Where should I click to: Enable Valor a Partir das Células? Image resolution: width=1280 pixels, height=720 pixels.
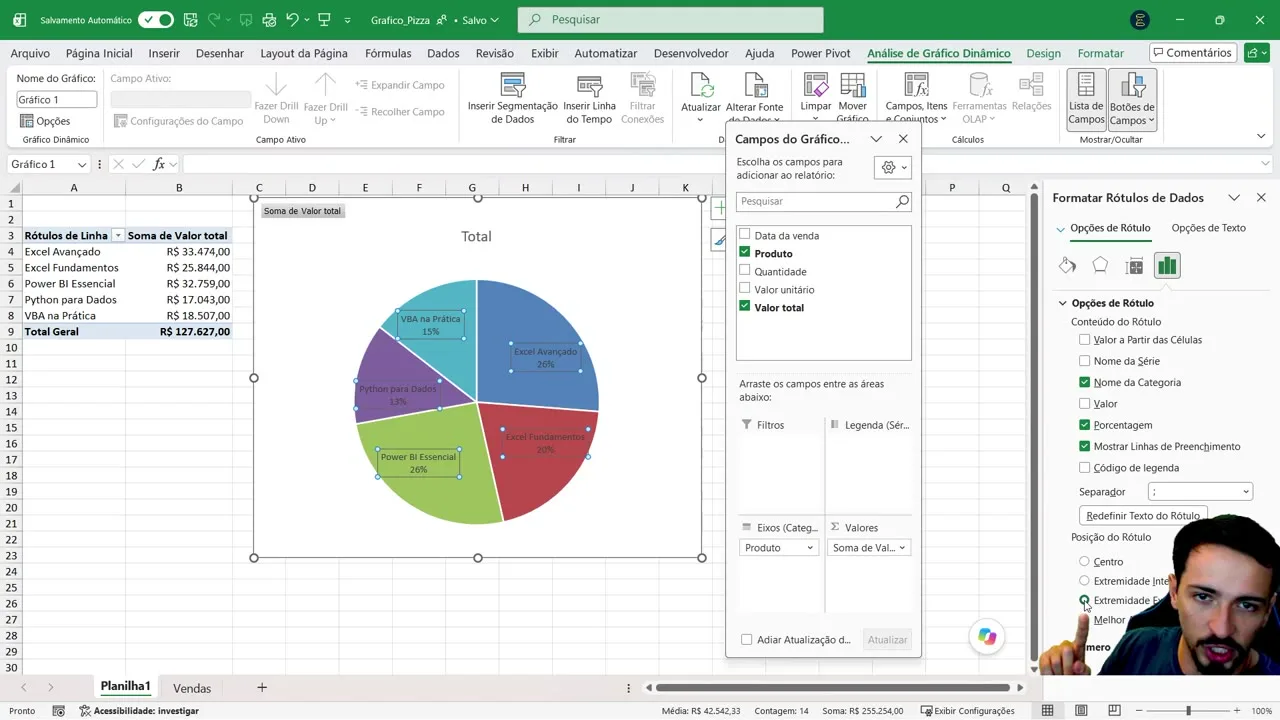pyautogui.click(x=1085, y=340)
